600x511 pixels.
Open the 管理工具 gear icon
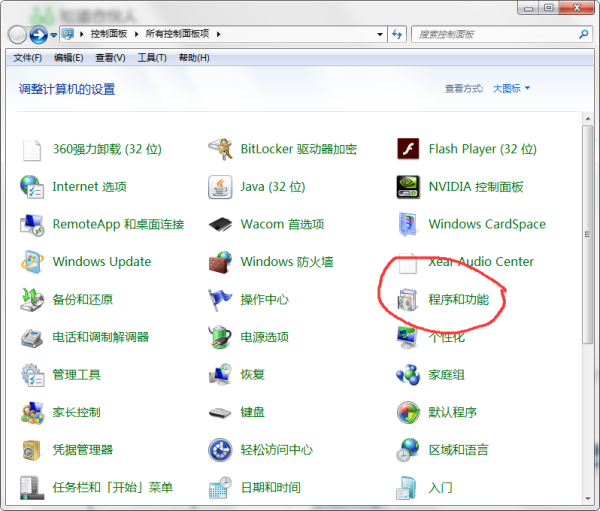click(x=33, y=375)
